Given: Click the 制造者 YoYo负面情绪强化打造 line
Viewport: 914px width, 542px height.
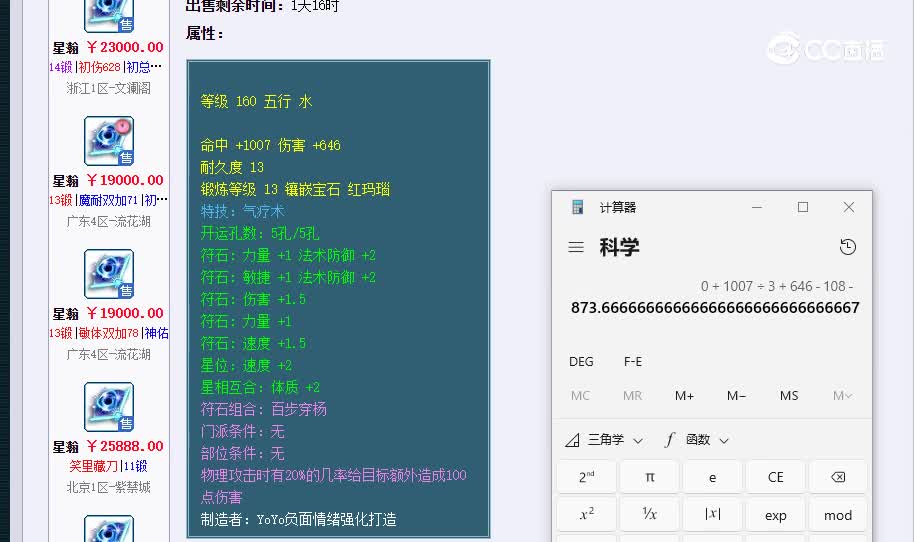Looking at the screenshot, I should pyautogui.click(x=298, y=519).
